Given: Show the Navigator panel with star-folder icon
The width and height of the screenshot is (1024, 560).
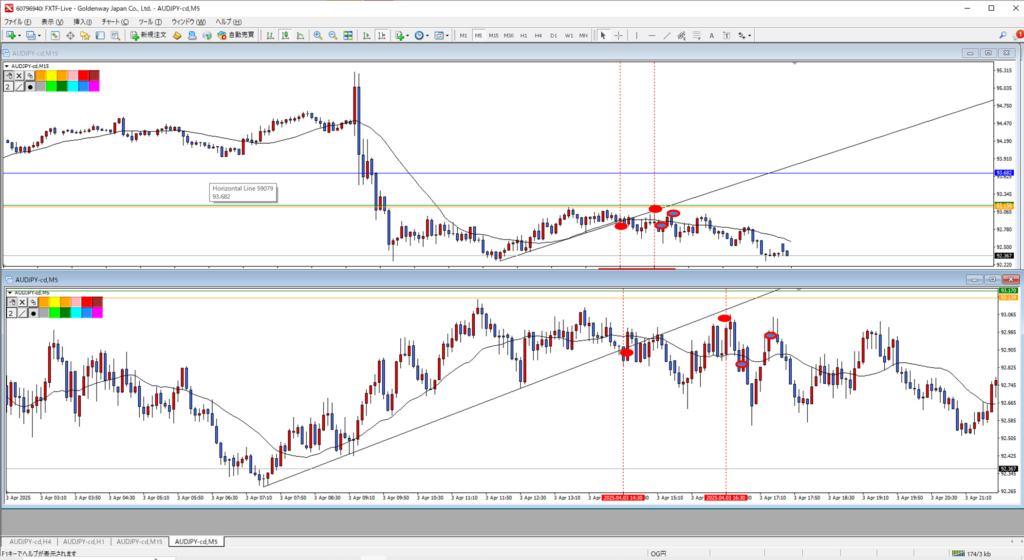Looking at the screenshot, I should (85, 35).
